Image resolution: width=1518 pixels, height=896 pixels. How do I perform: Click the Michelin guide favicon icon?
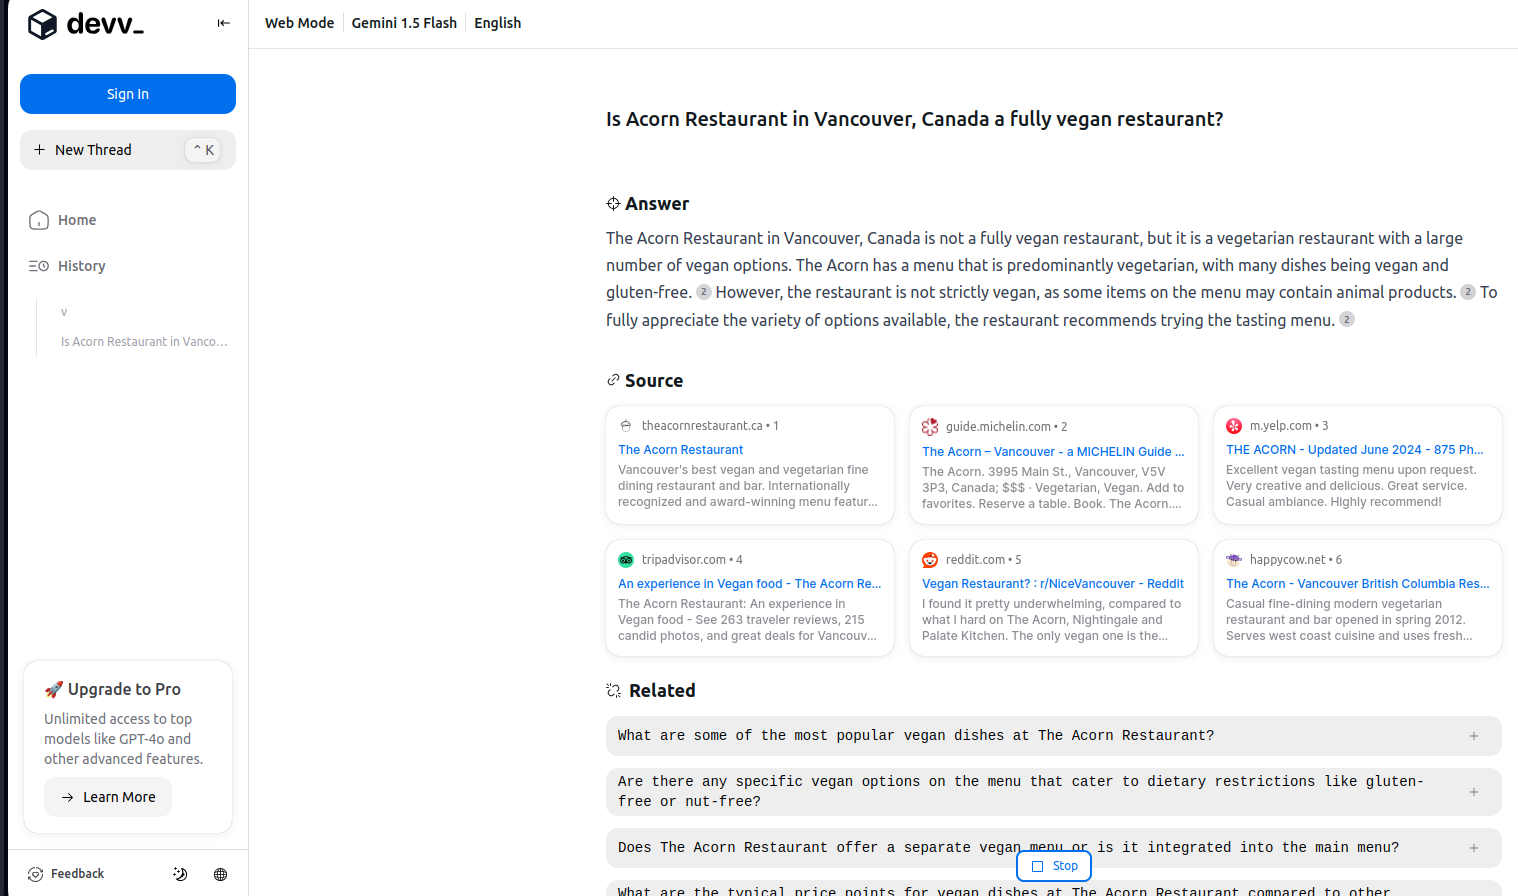(x=930, y=427)
